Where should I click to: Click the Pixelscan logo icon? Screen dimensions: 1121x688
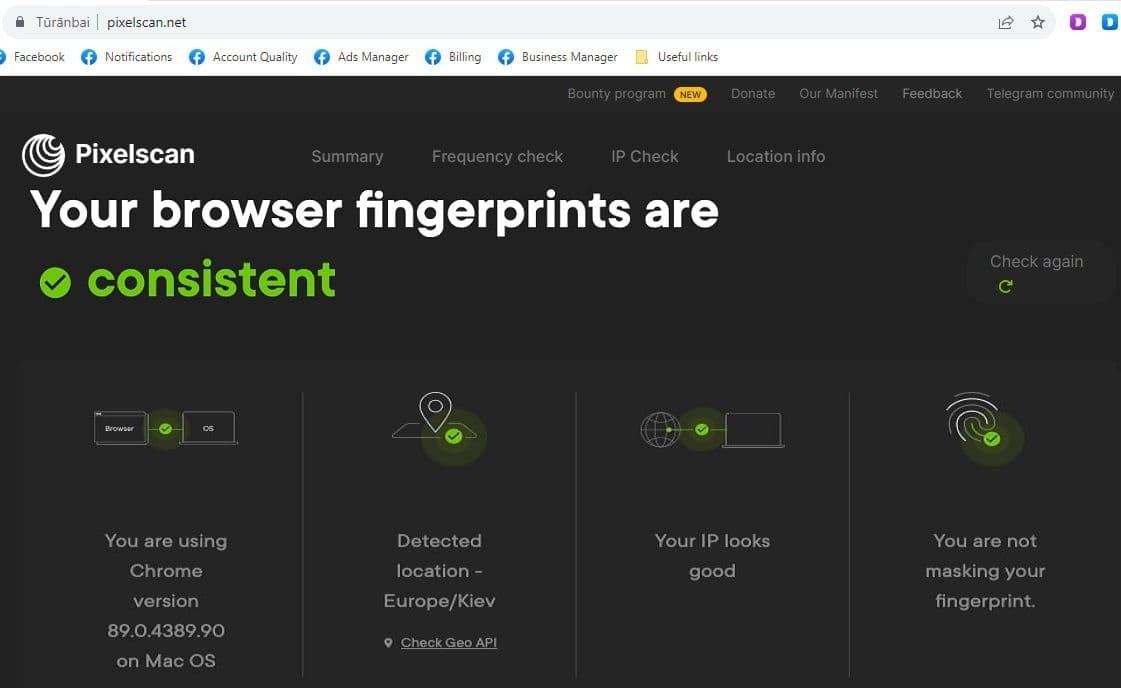coord(43,155)
